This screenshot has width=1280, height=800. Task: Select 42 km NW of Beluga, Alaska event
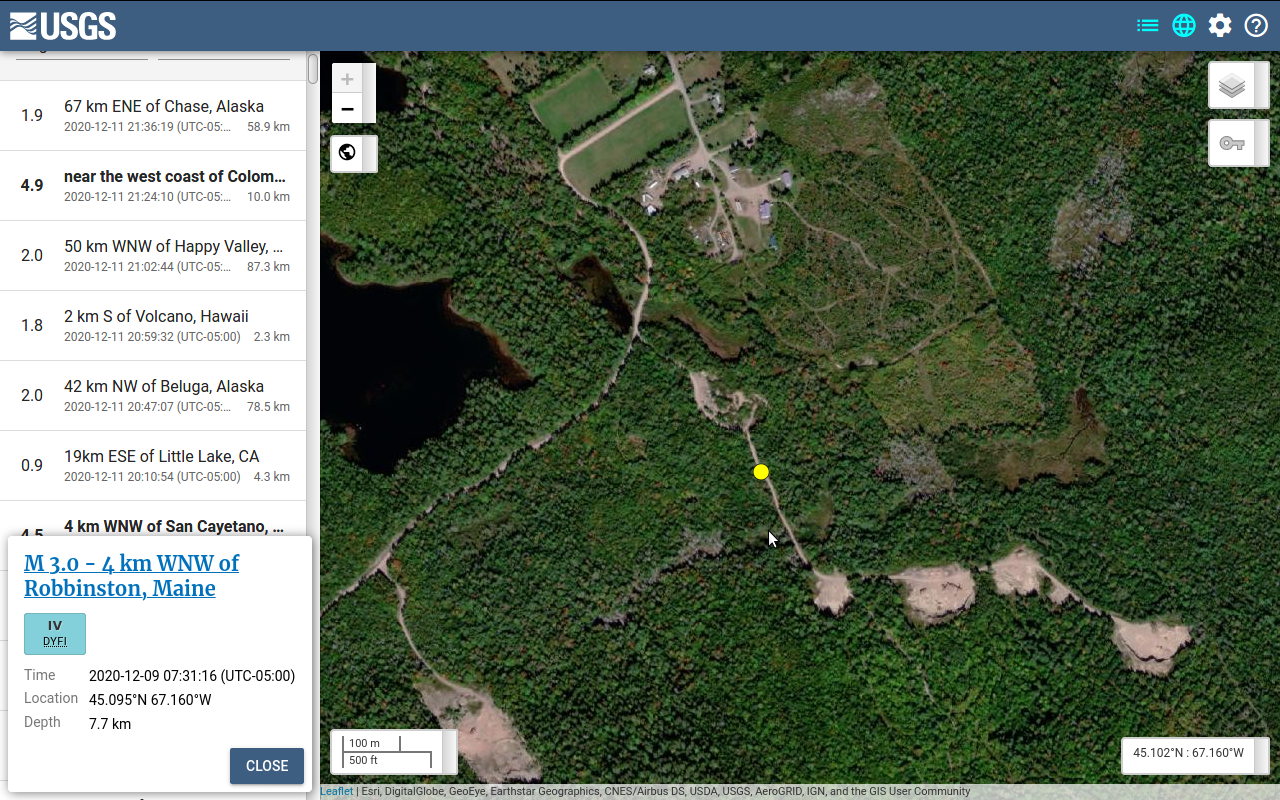[152, 396]
